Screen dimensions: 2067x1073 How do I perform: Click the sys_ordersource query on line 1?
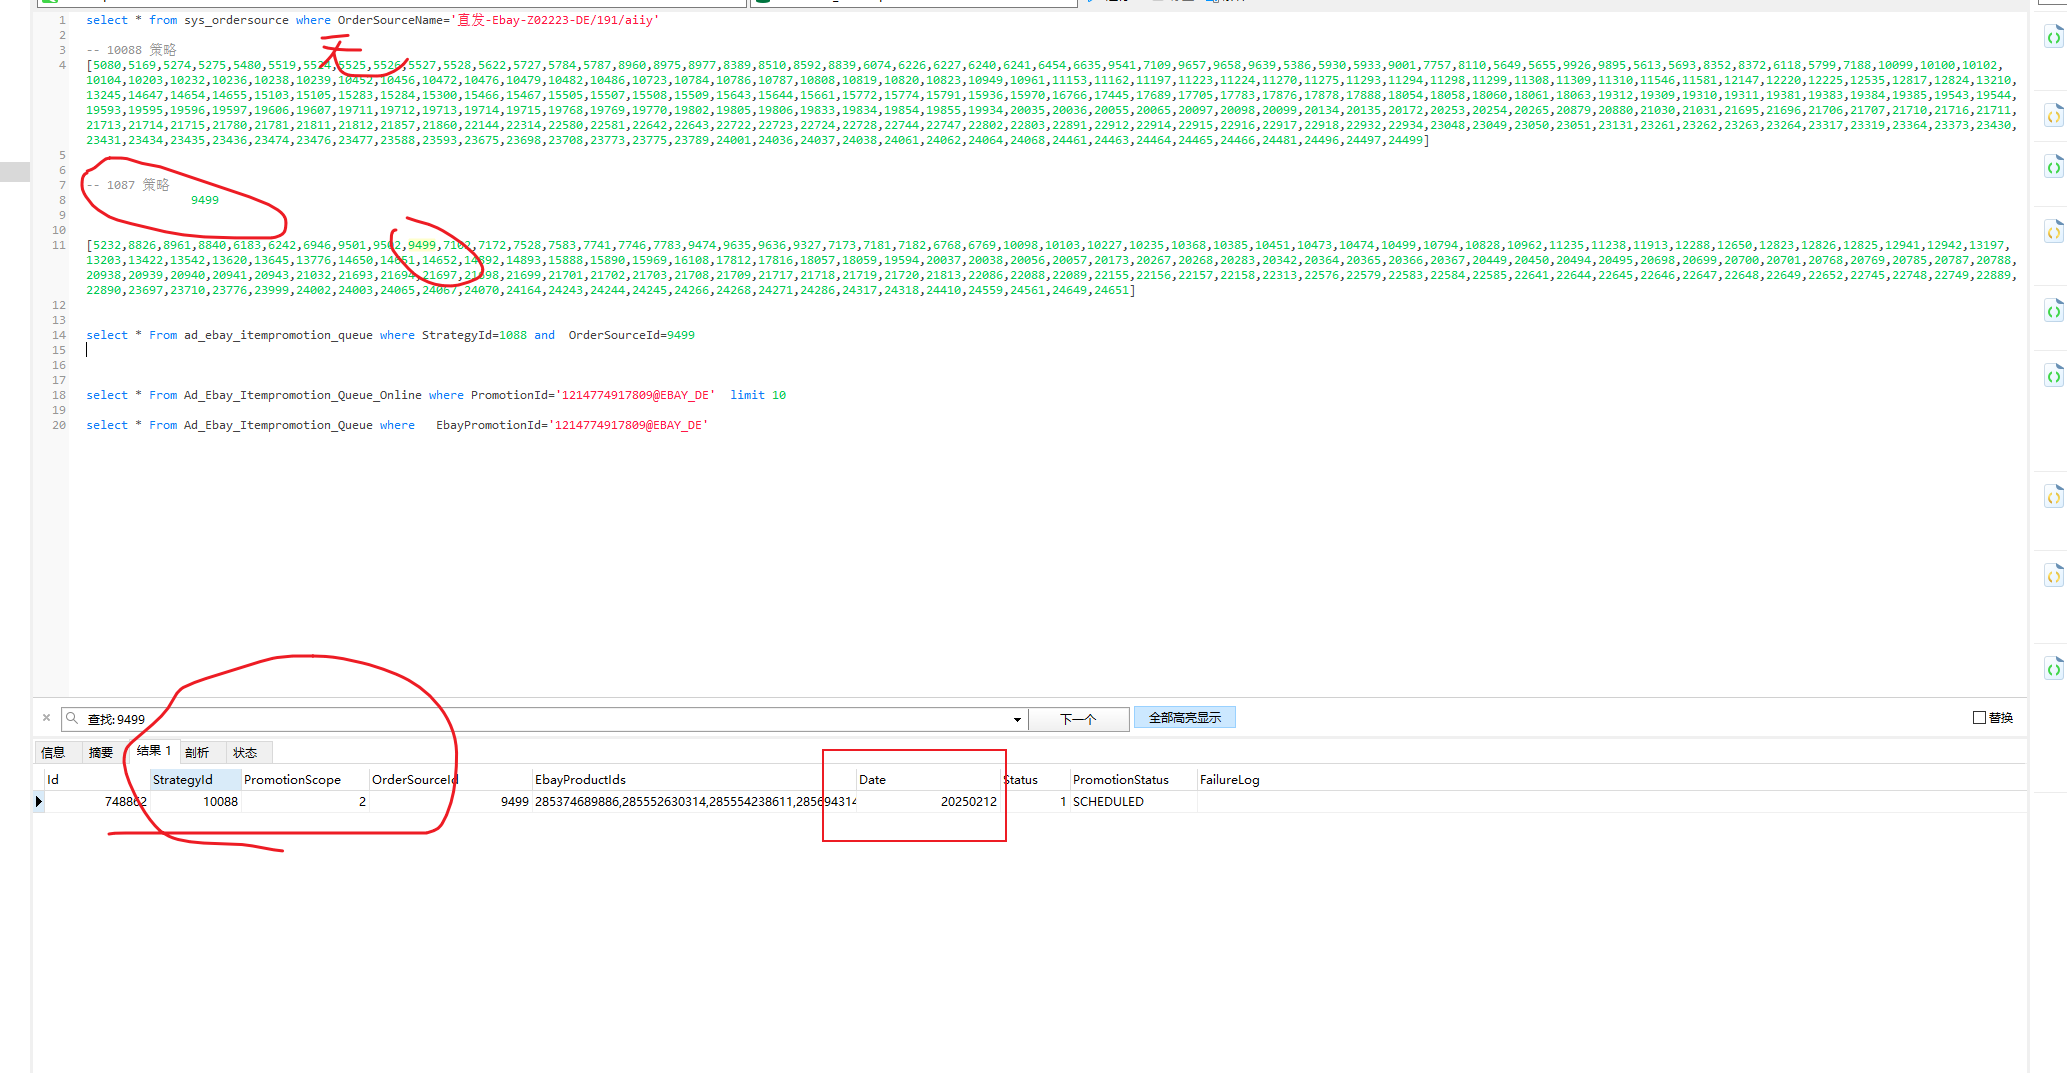coord(372,20)
